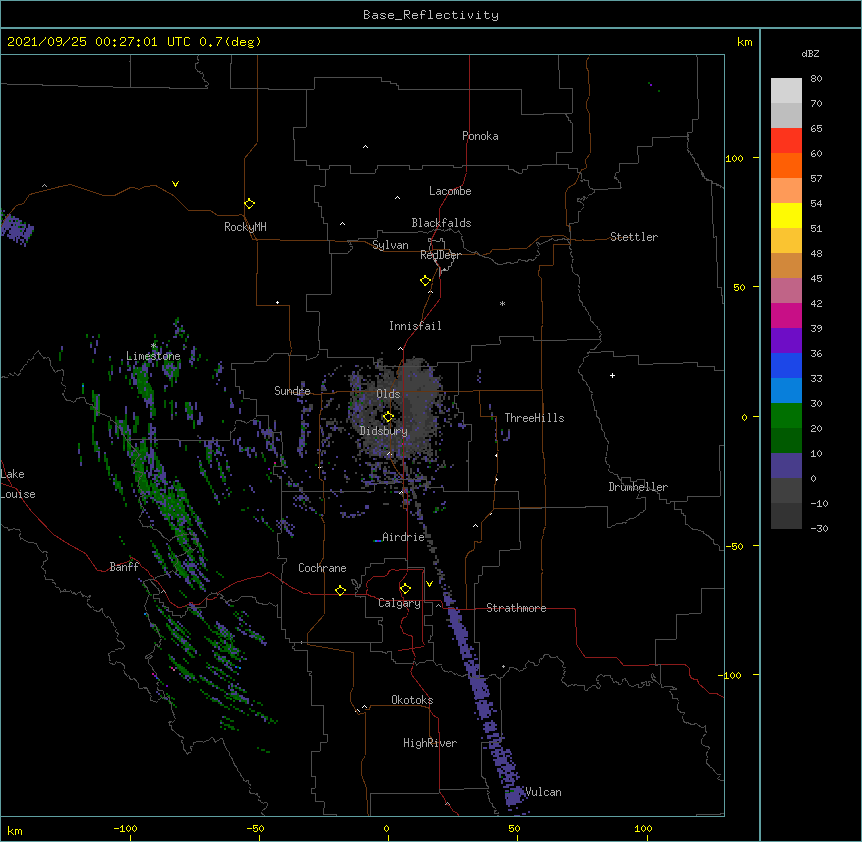Select the Limestone label
This screenshot has width=862, height=842.
[153, 356]
